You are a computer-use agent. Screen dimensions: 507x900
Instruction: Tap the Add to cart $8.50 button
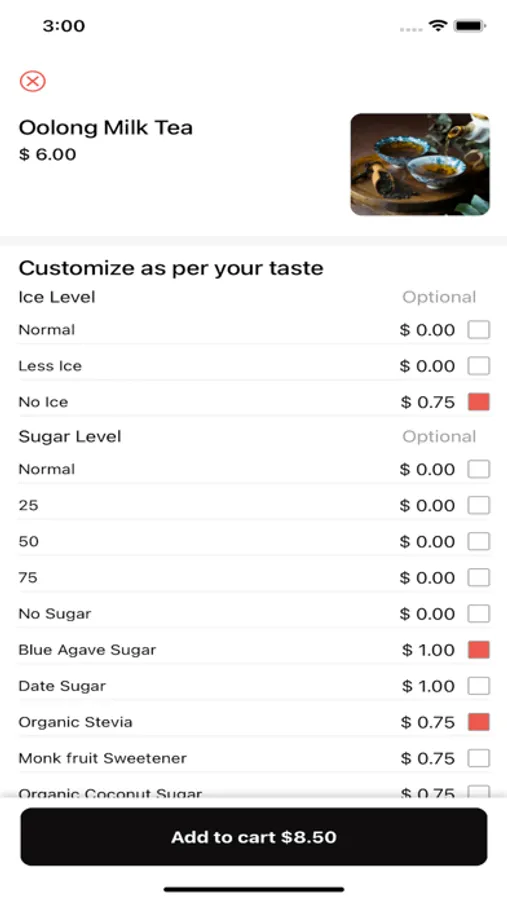254,837
